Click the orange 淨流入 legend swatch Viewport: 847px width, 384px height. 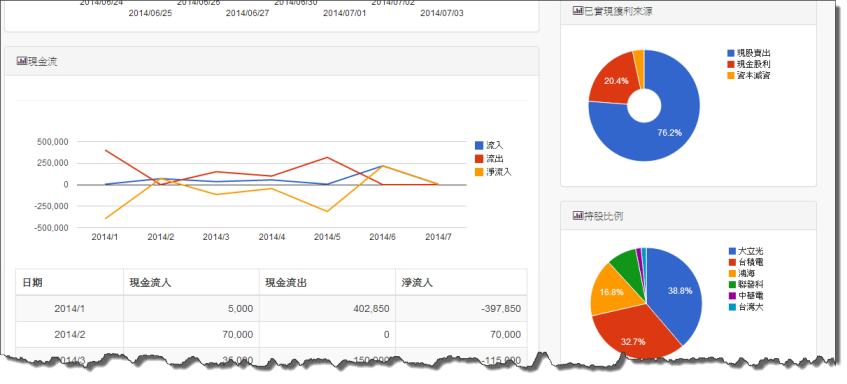pos(479,172)
